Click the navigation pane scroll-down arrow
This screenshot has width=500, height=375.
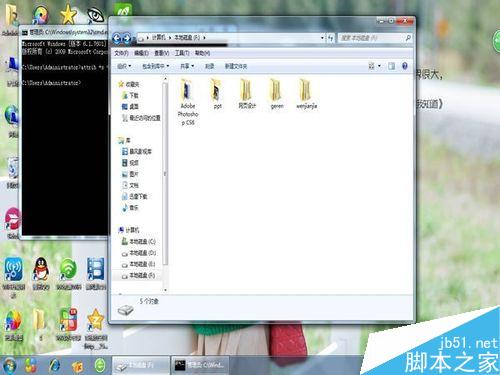coord(165,290)
